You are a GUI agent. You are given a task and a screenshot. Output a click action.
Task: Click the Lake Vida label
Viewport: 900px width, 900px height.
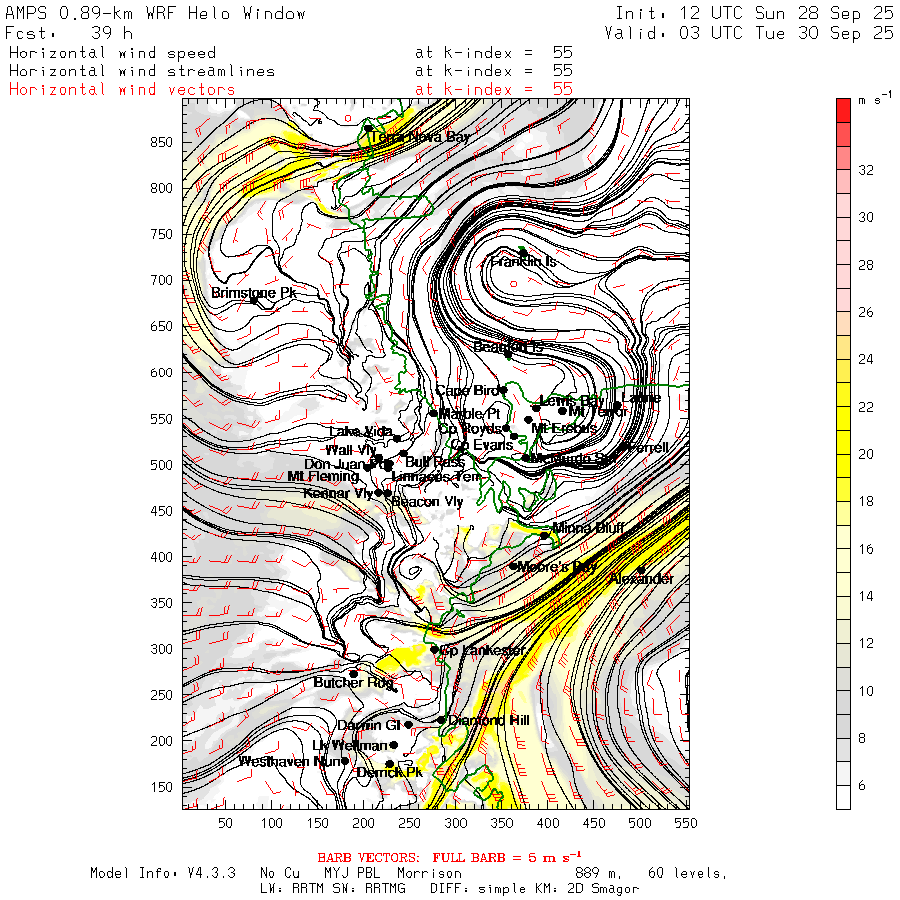(x=360, y=431)
